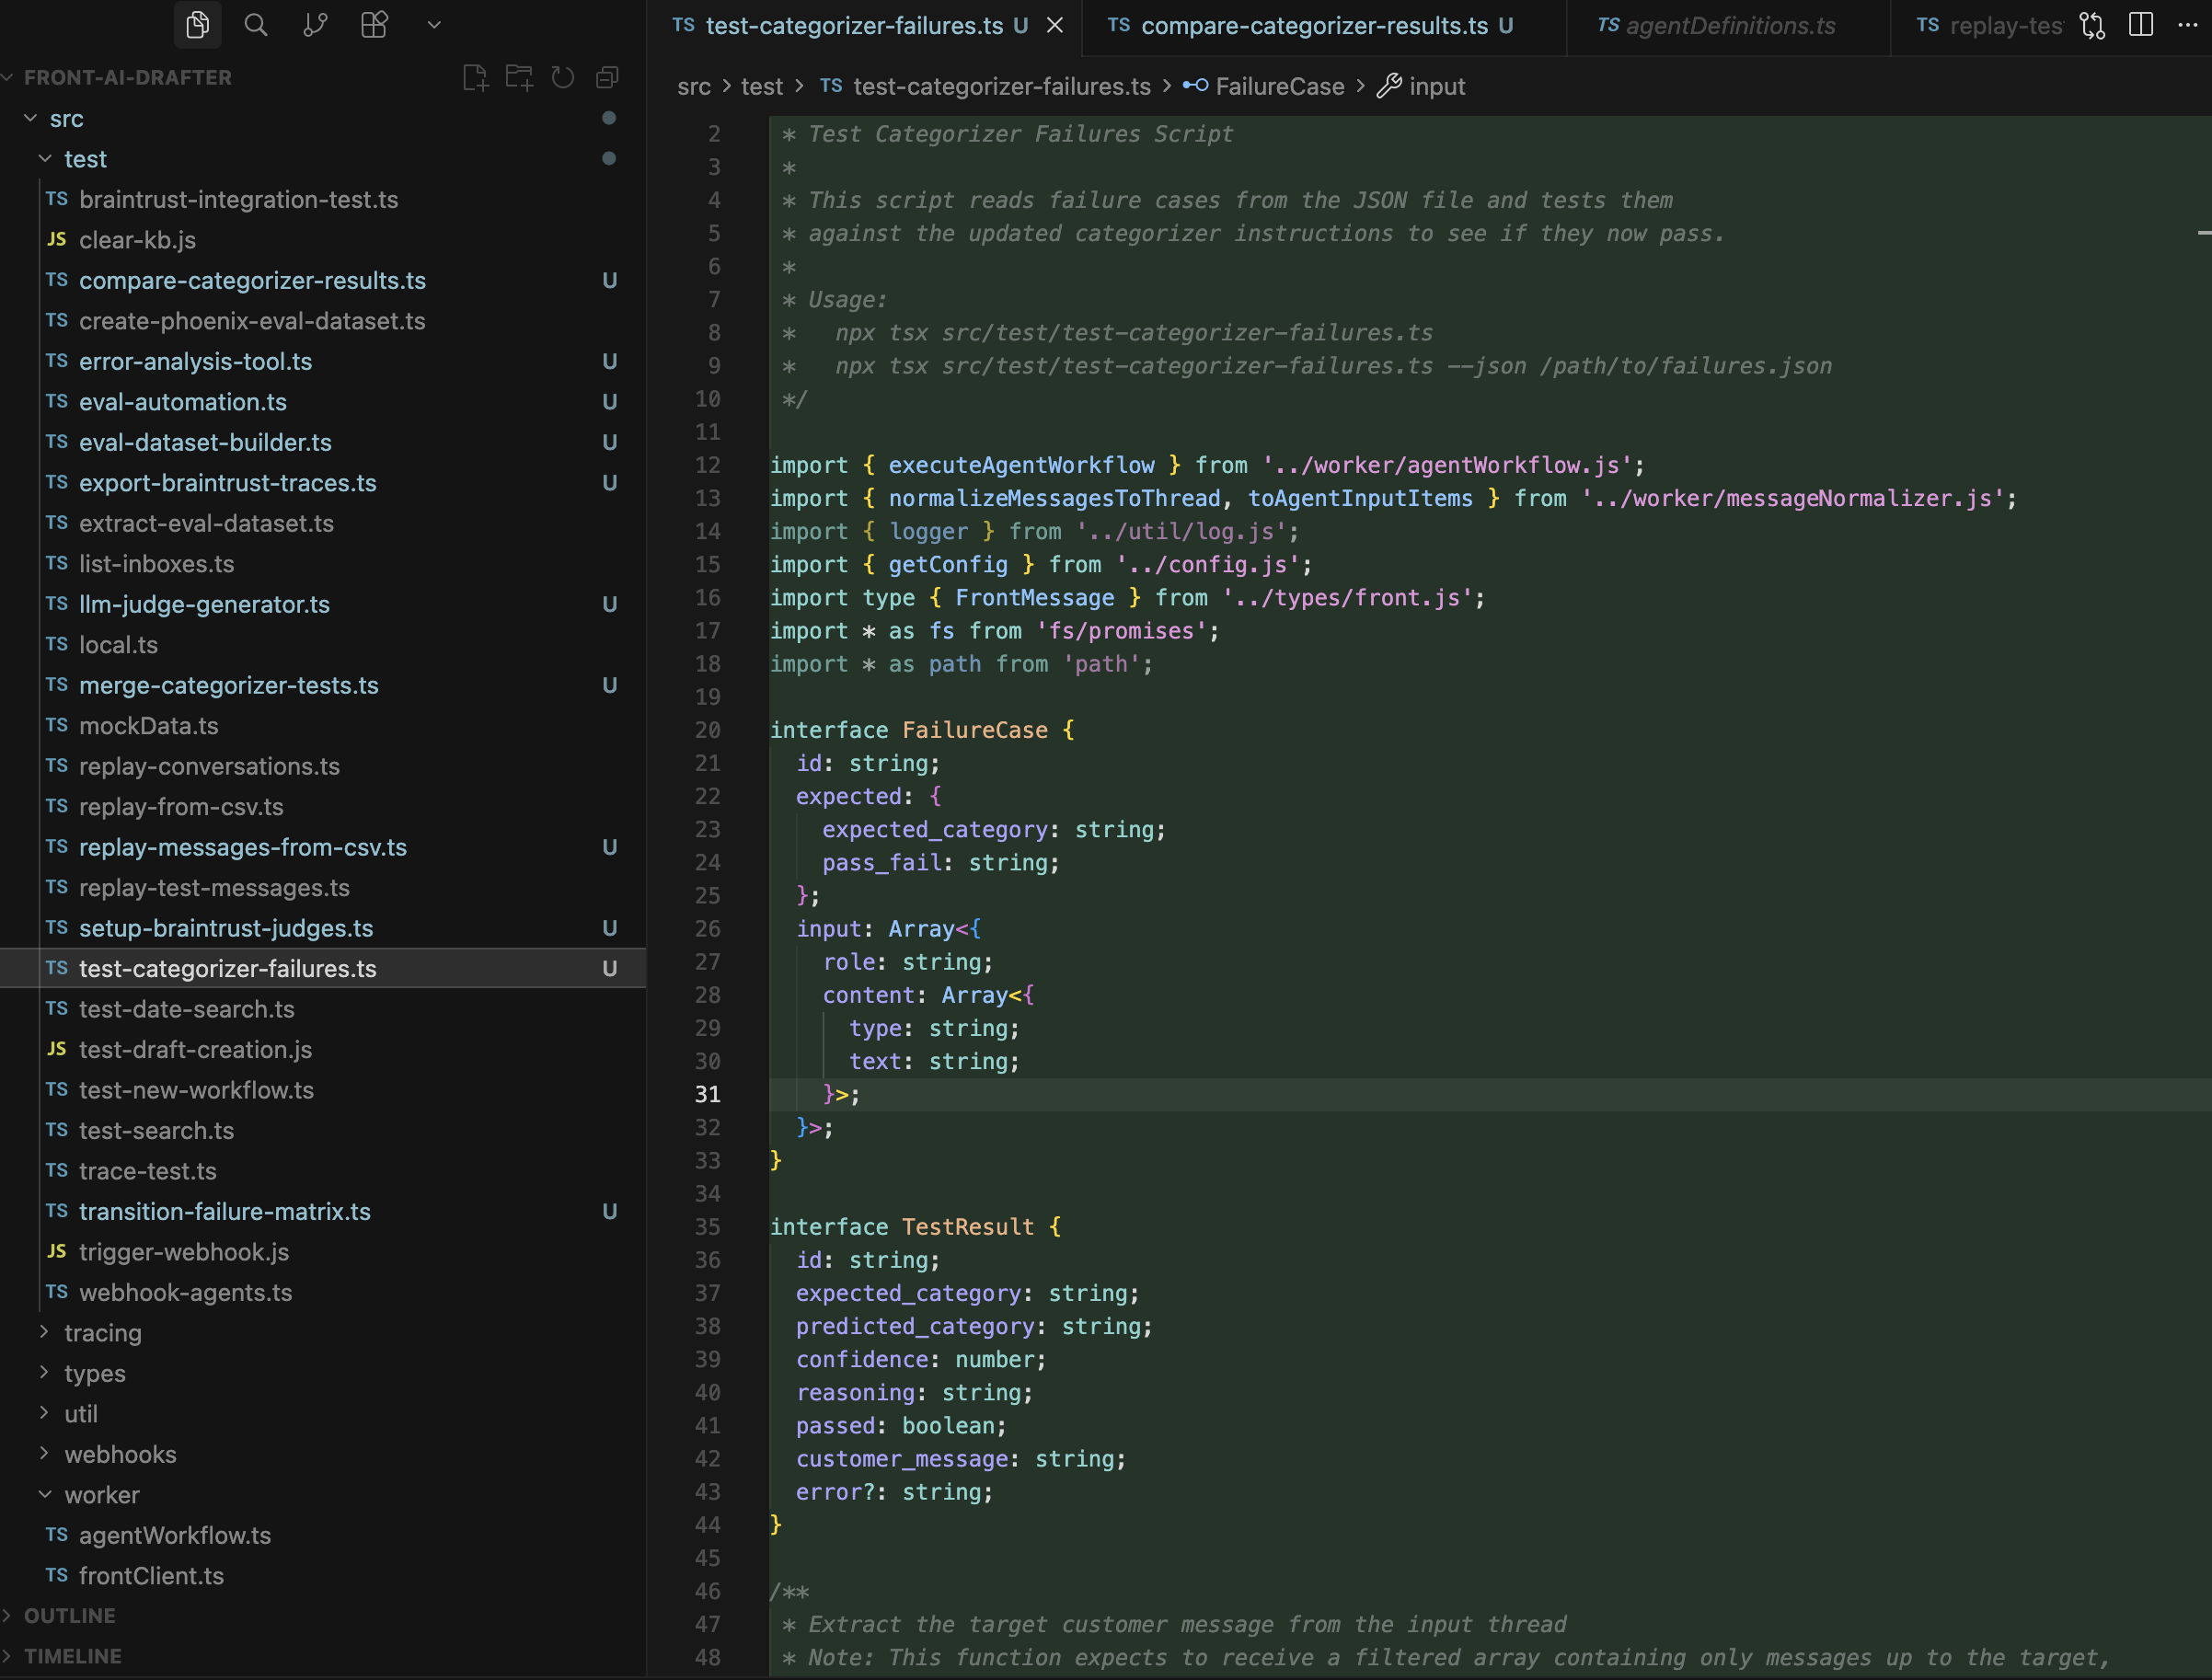Switch to the compare-categorizer-results.ts tab

pos(1313,25)
